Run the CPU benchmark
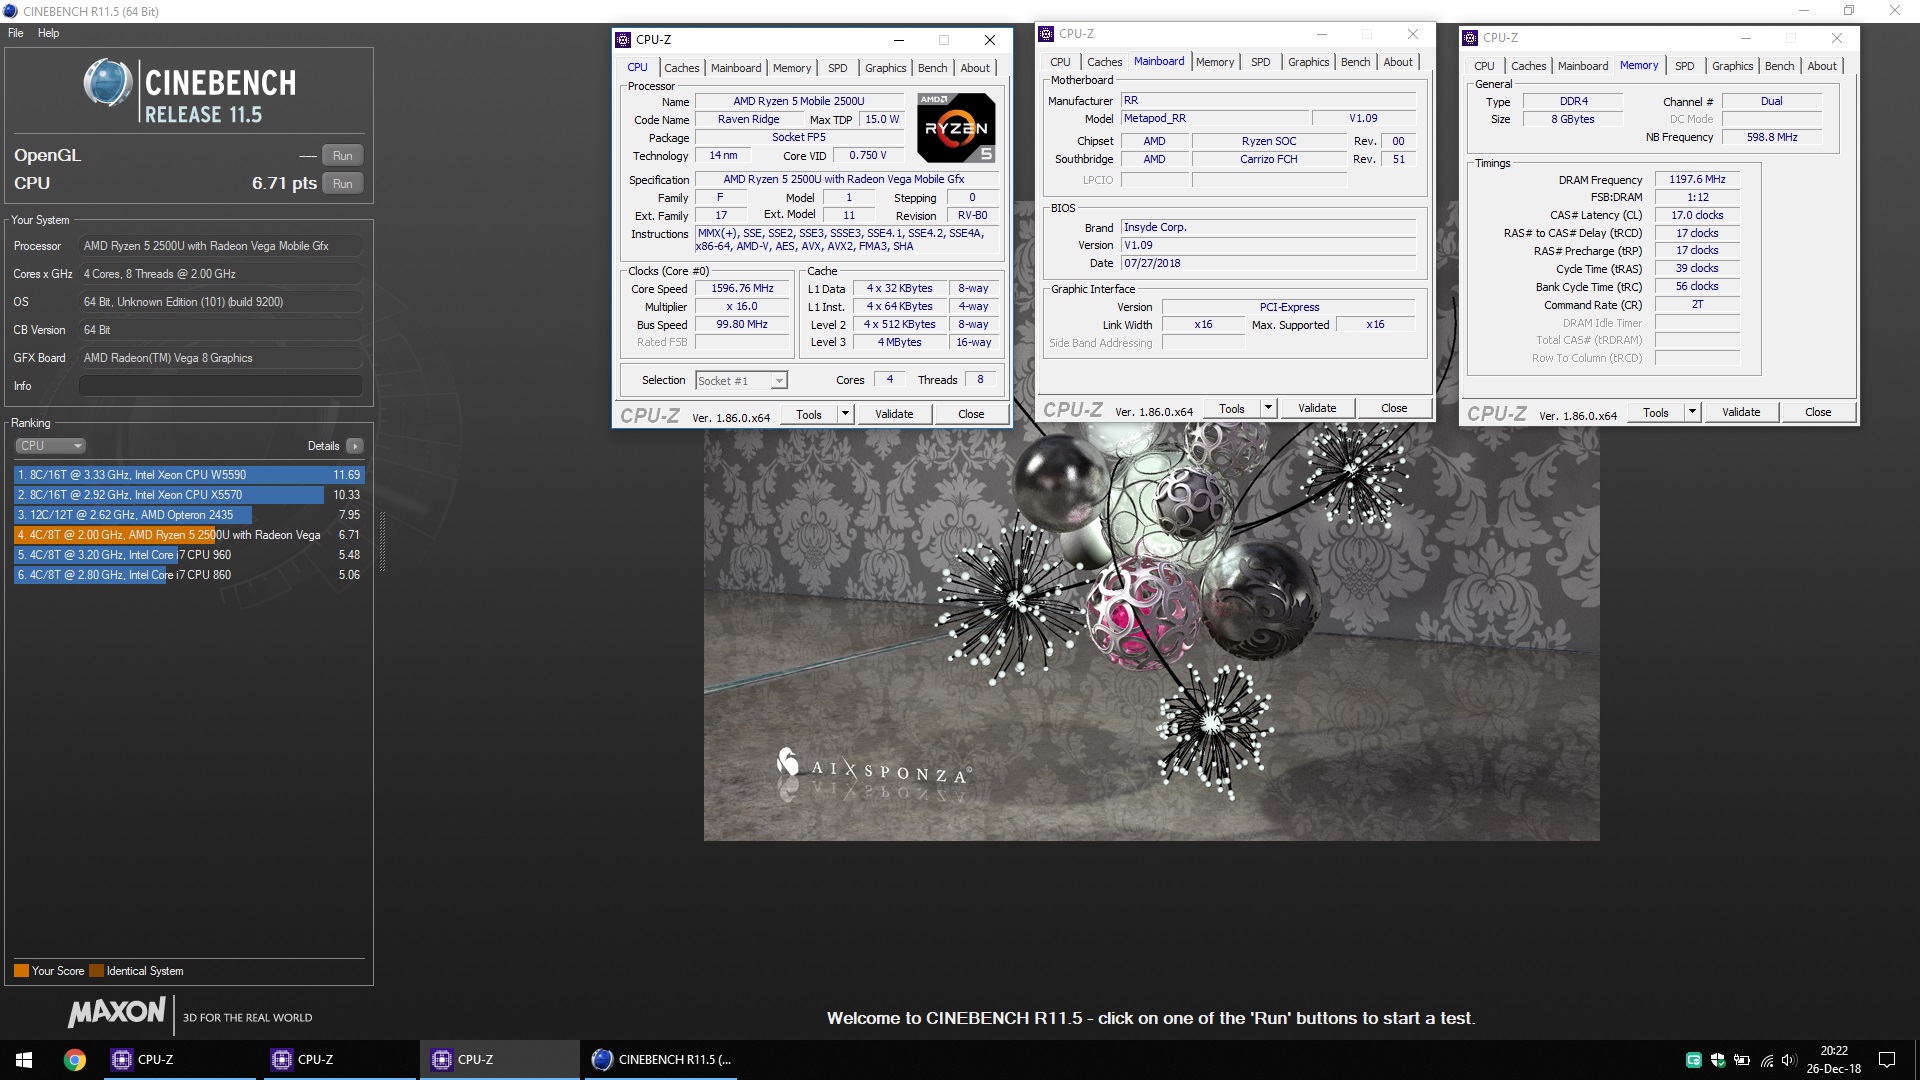This screenshot has width=1920, height=1080. (x=342, y=184)
